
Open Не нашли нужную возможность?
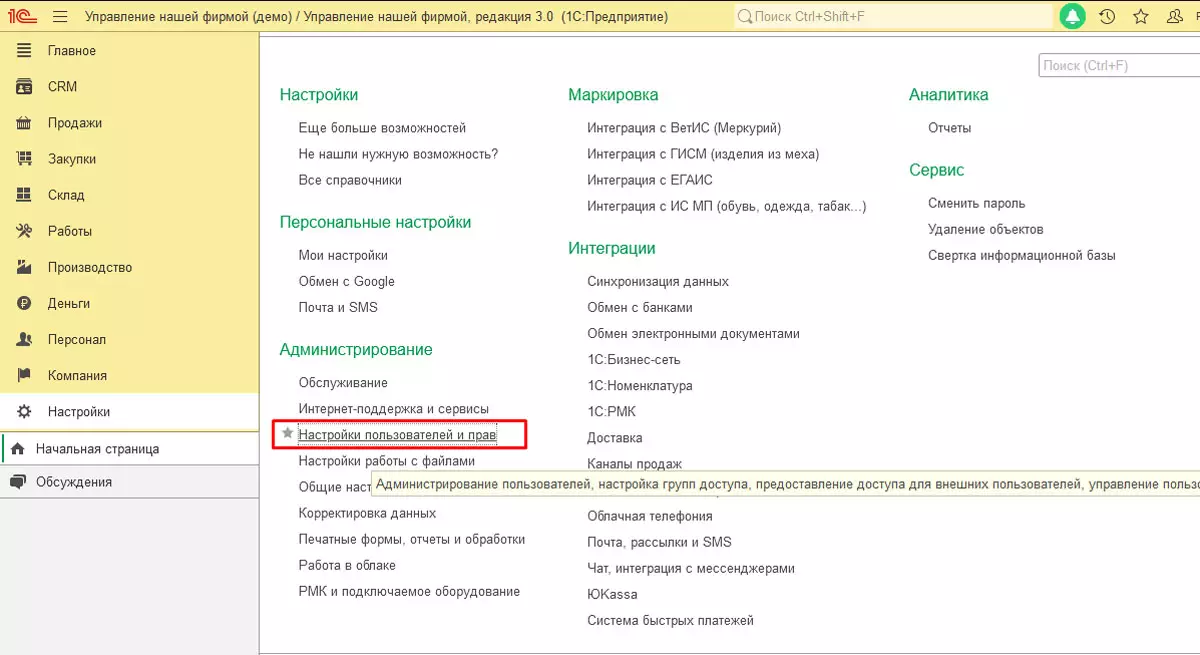point(398,154)
